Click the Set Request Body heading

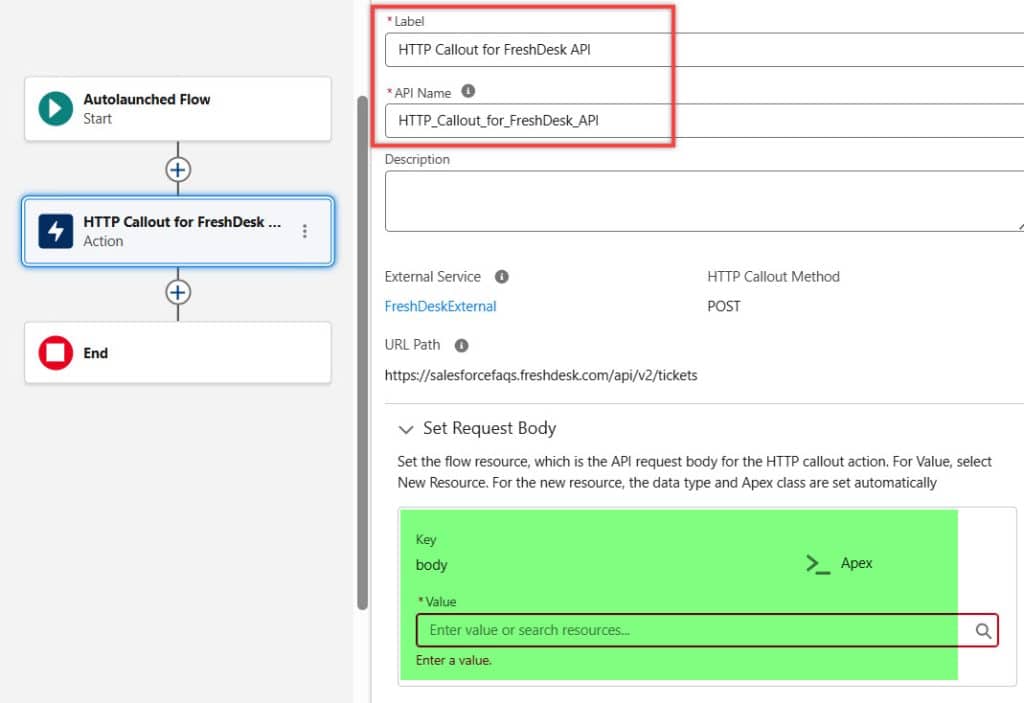pyautogui.click(x=490, y=428)
